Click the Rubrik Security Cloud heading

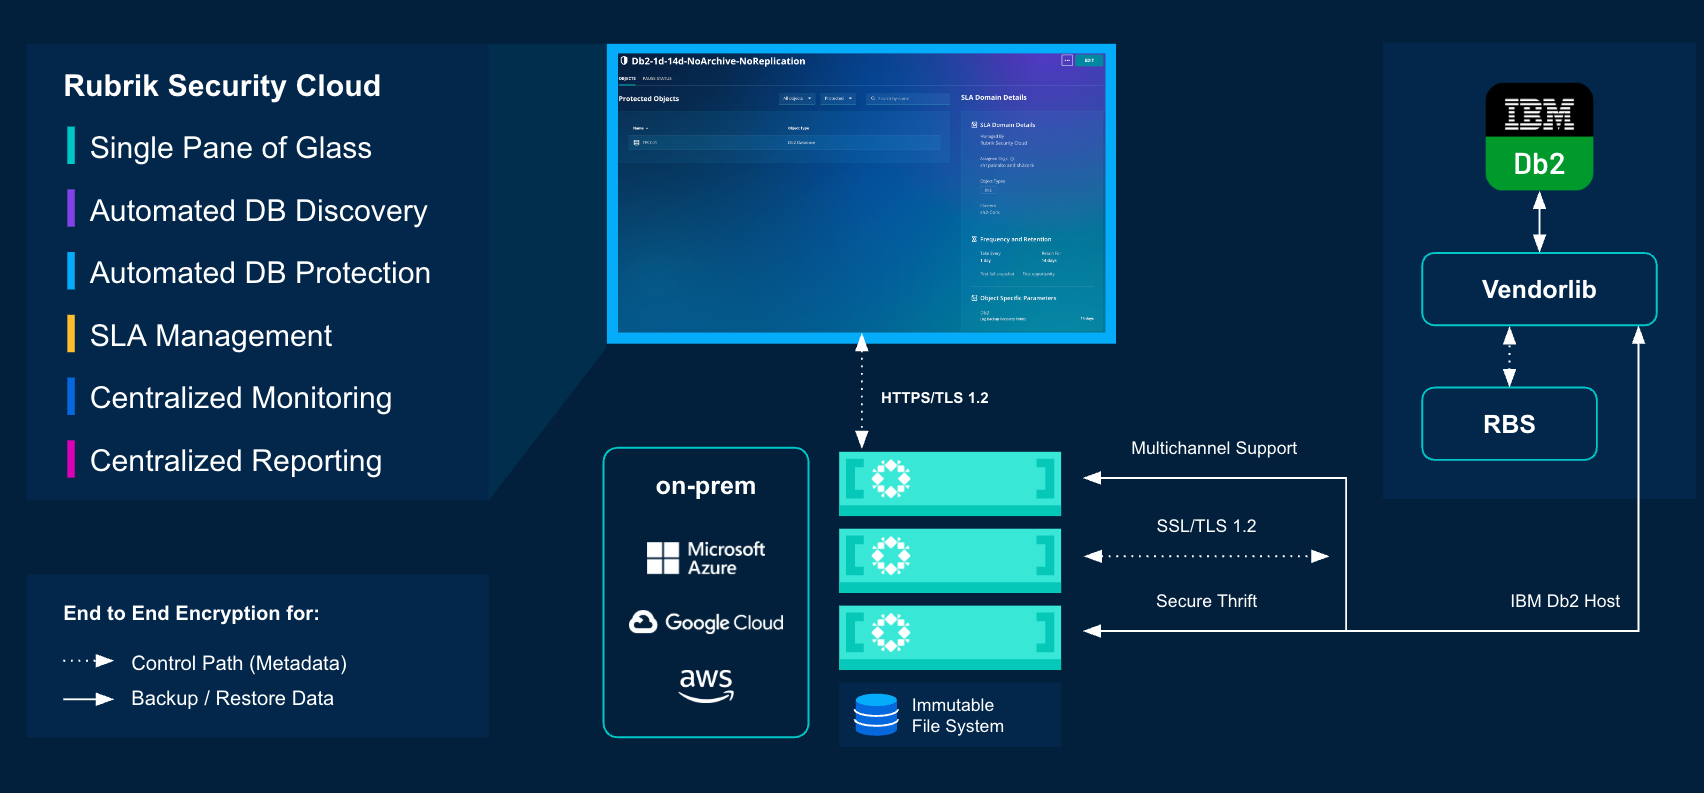(x=222, y=86)
